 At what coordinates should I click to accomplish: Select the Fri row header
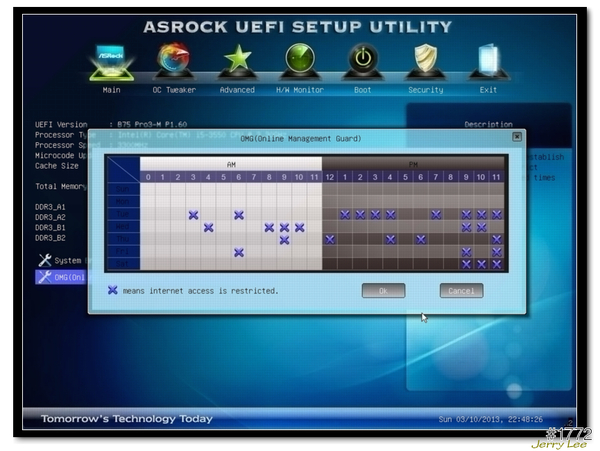click(x=123, y=252)
